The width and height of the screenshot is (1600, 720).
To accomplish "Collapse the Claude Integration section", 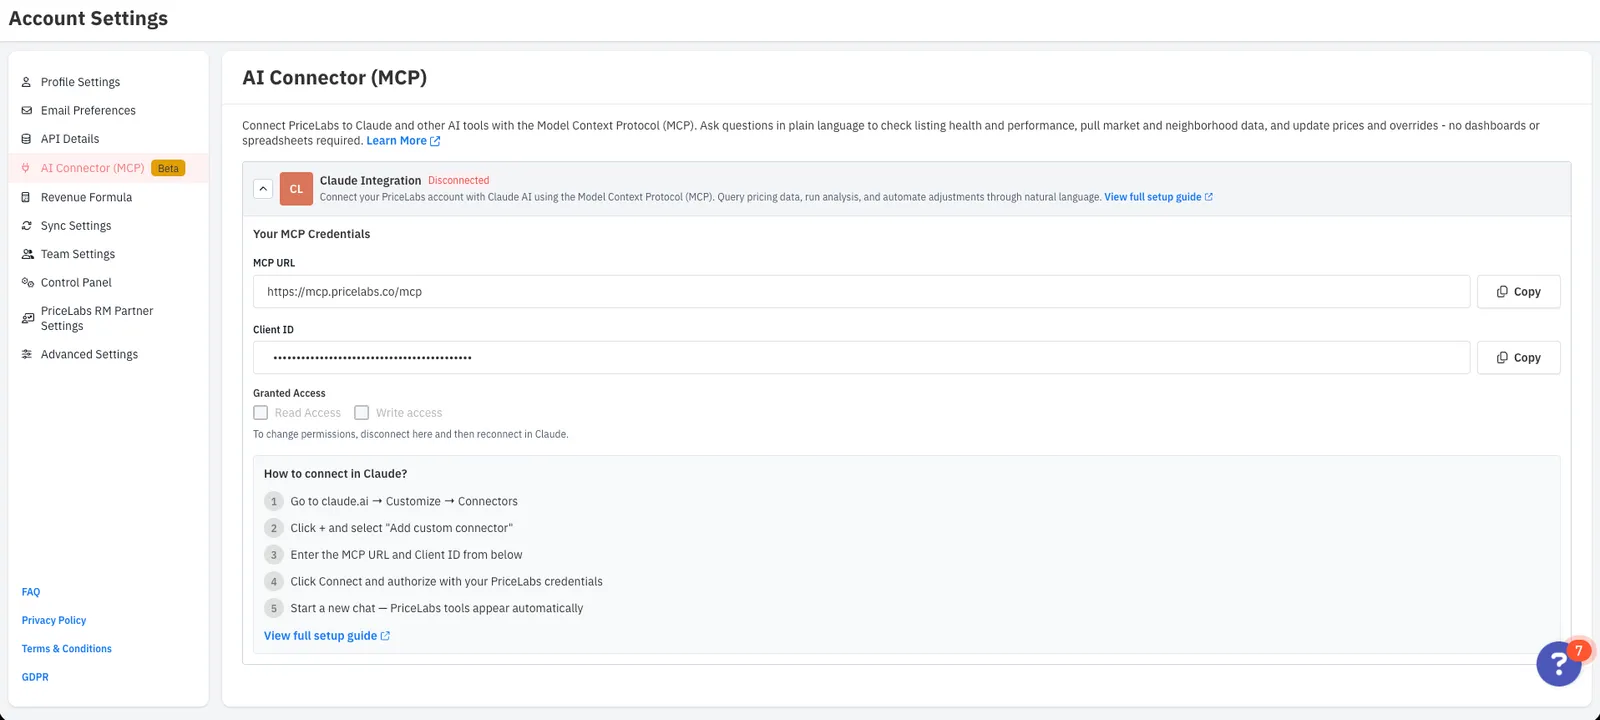I will (263, 188).
